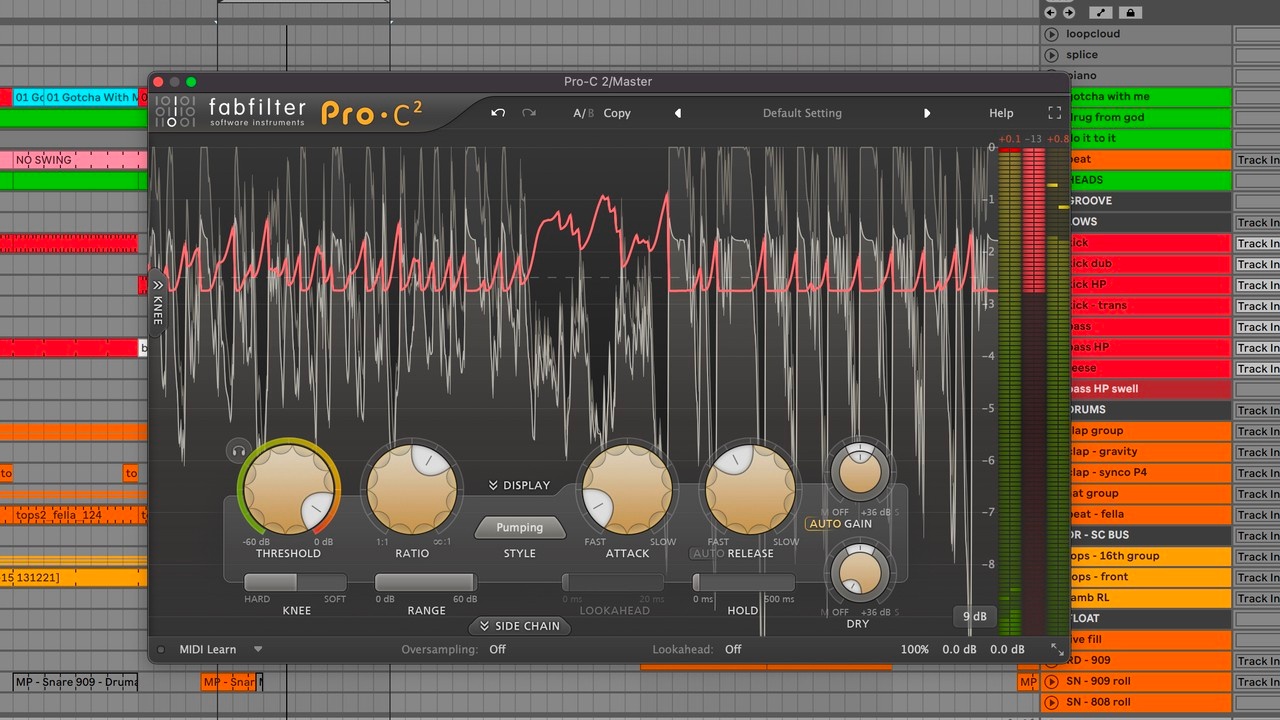The height and width of the screenshot is (720, 1280).
Task: Enable AUTO release mode
Action: point(708,553)
